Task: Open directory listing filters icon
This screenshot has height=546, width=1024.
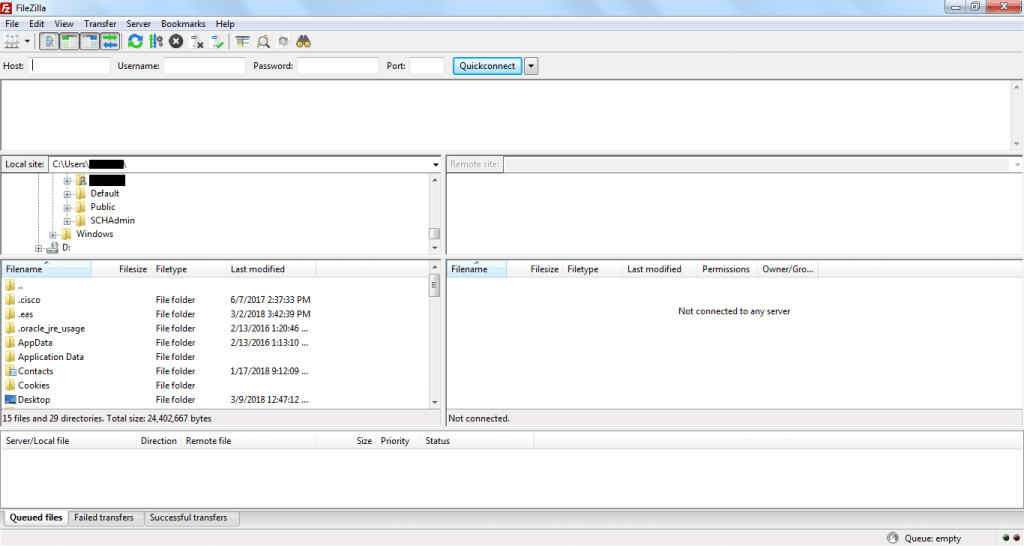Action: pyautogui.click(x=243, y=41)
